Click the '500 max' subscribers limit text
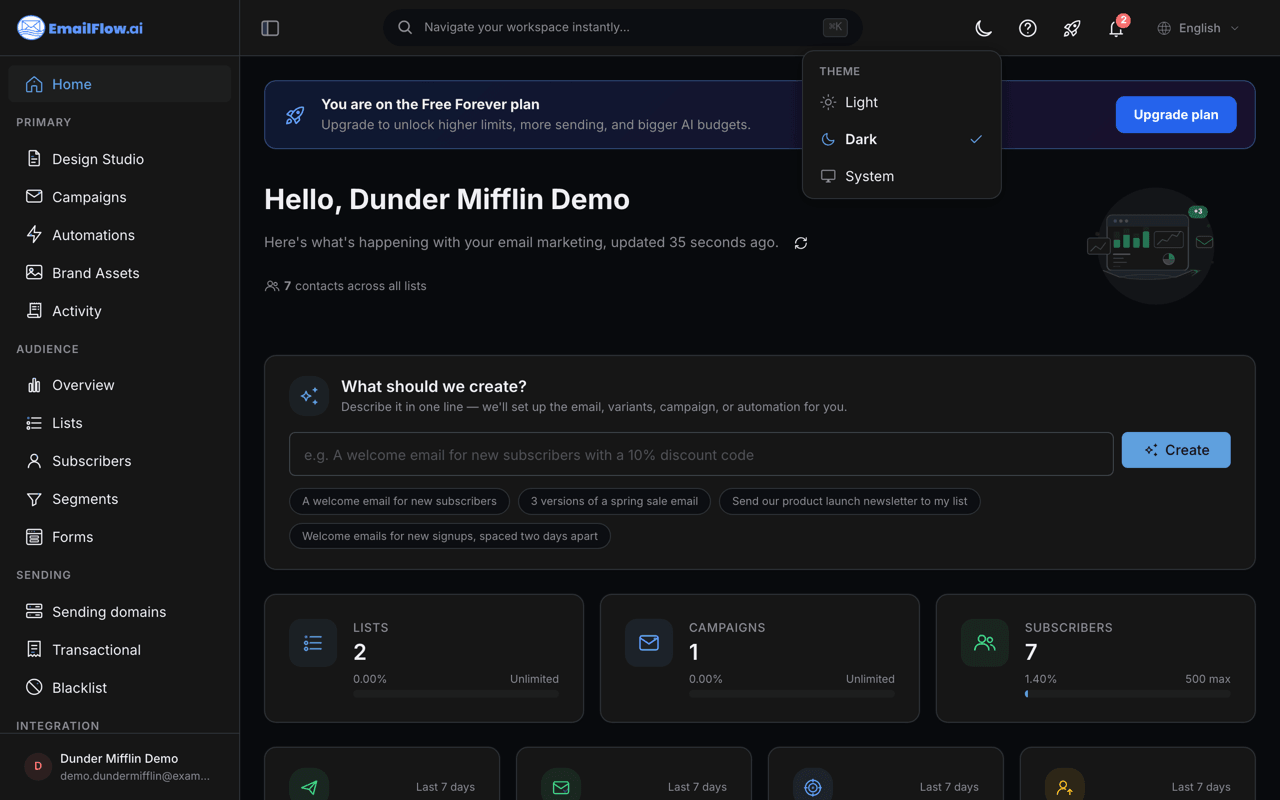The width and height of the screenshot is (1280, 800). pyautogui.click(x=1207, y=679)
